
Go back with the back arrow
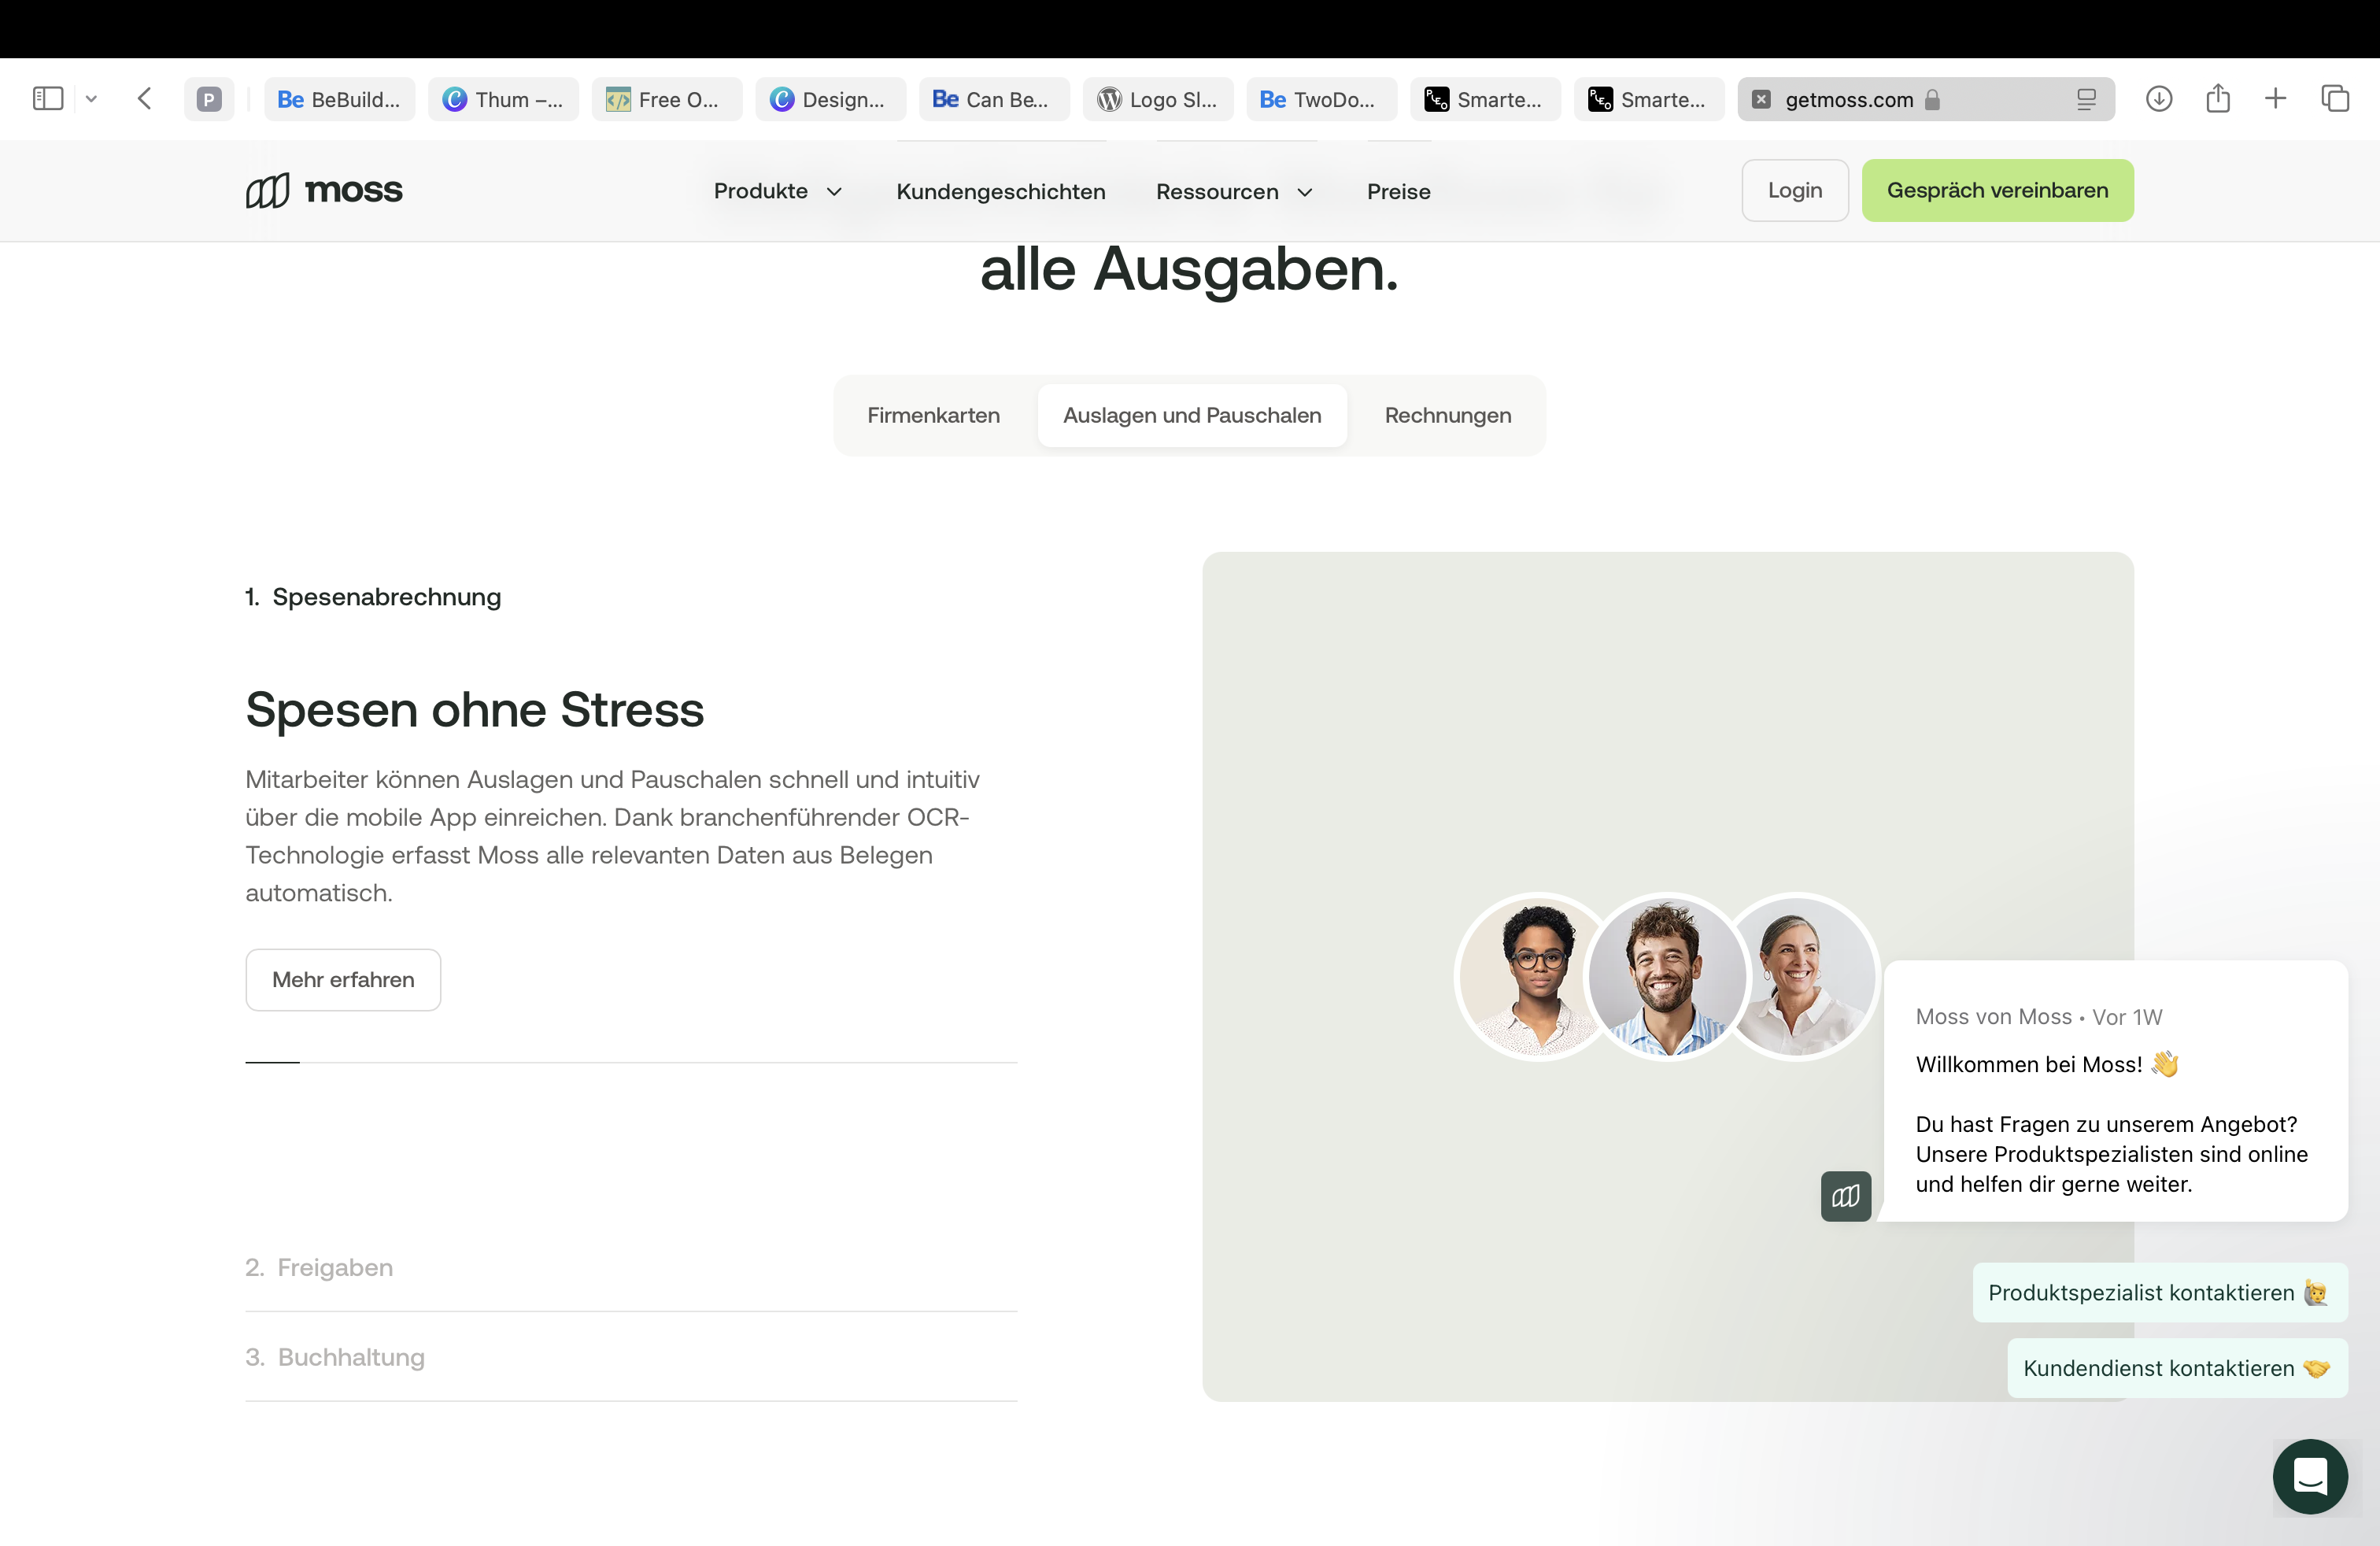pos(145,99)
